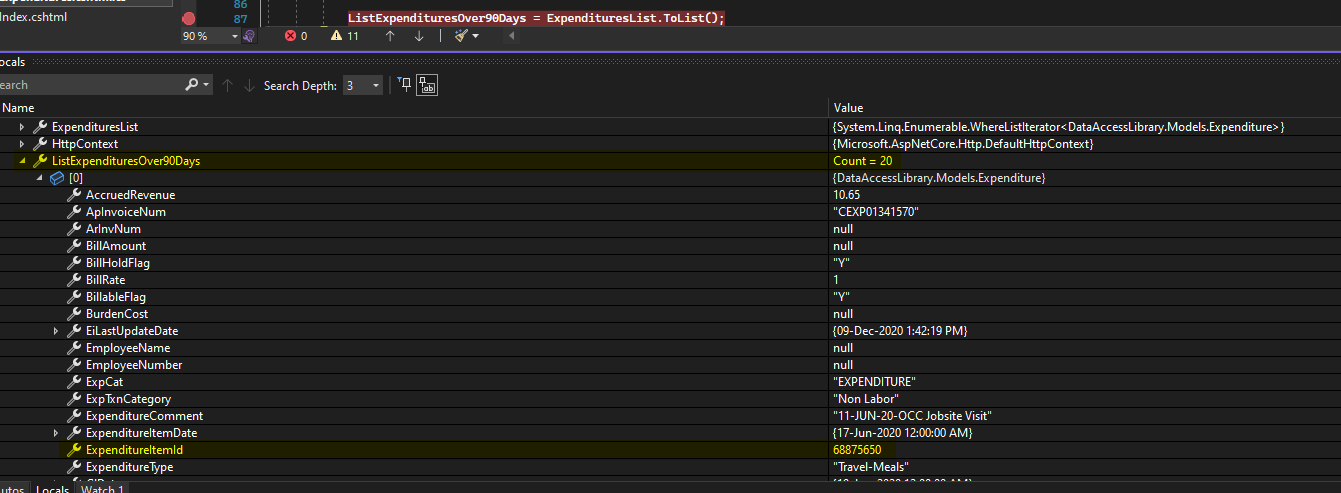The height and width of the screenshot is (493, 1341).
Task: Click the wrench icon beside ExpenditureType
Action: 74,467
